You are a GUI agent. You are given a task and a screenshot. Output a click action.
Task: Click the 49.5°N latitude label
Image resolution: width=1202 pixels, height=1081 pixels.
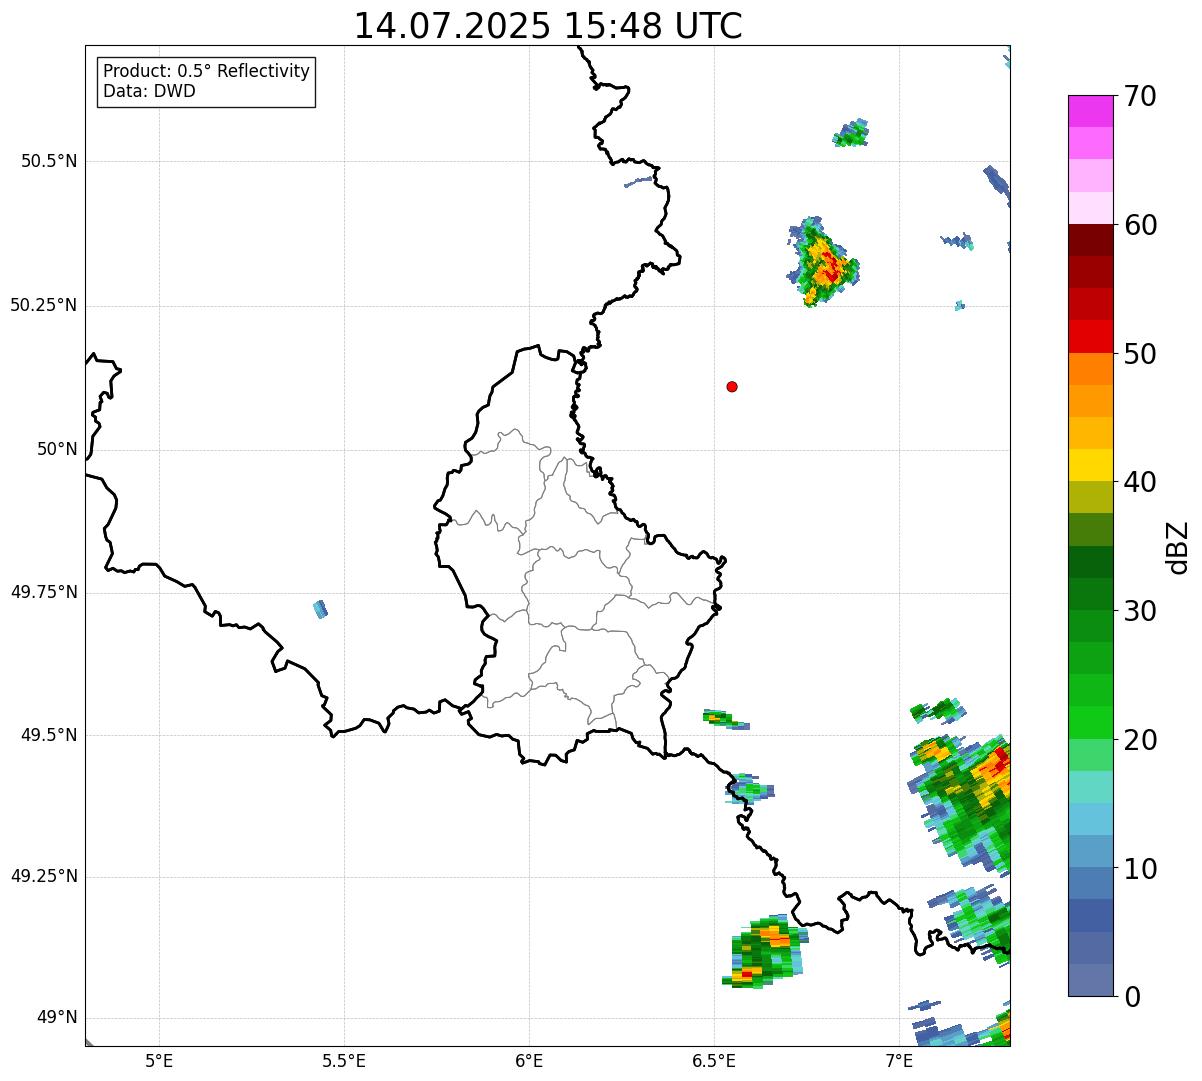pos(49,735)
